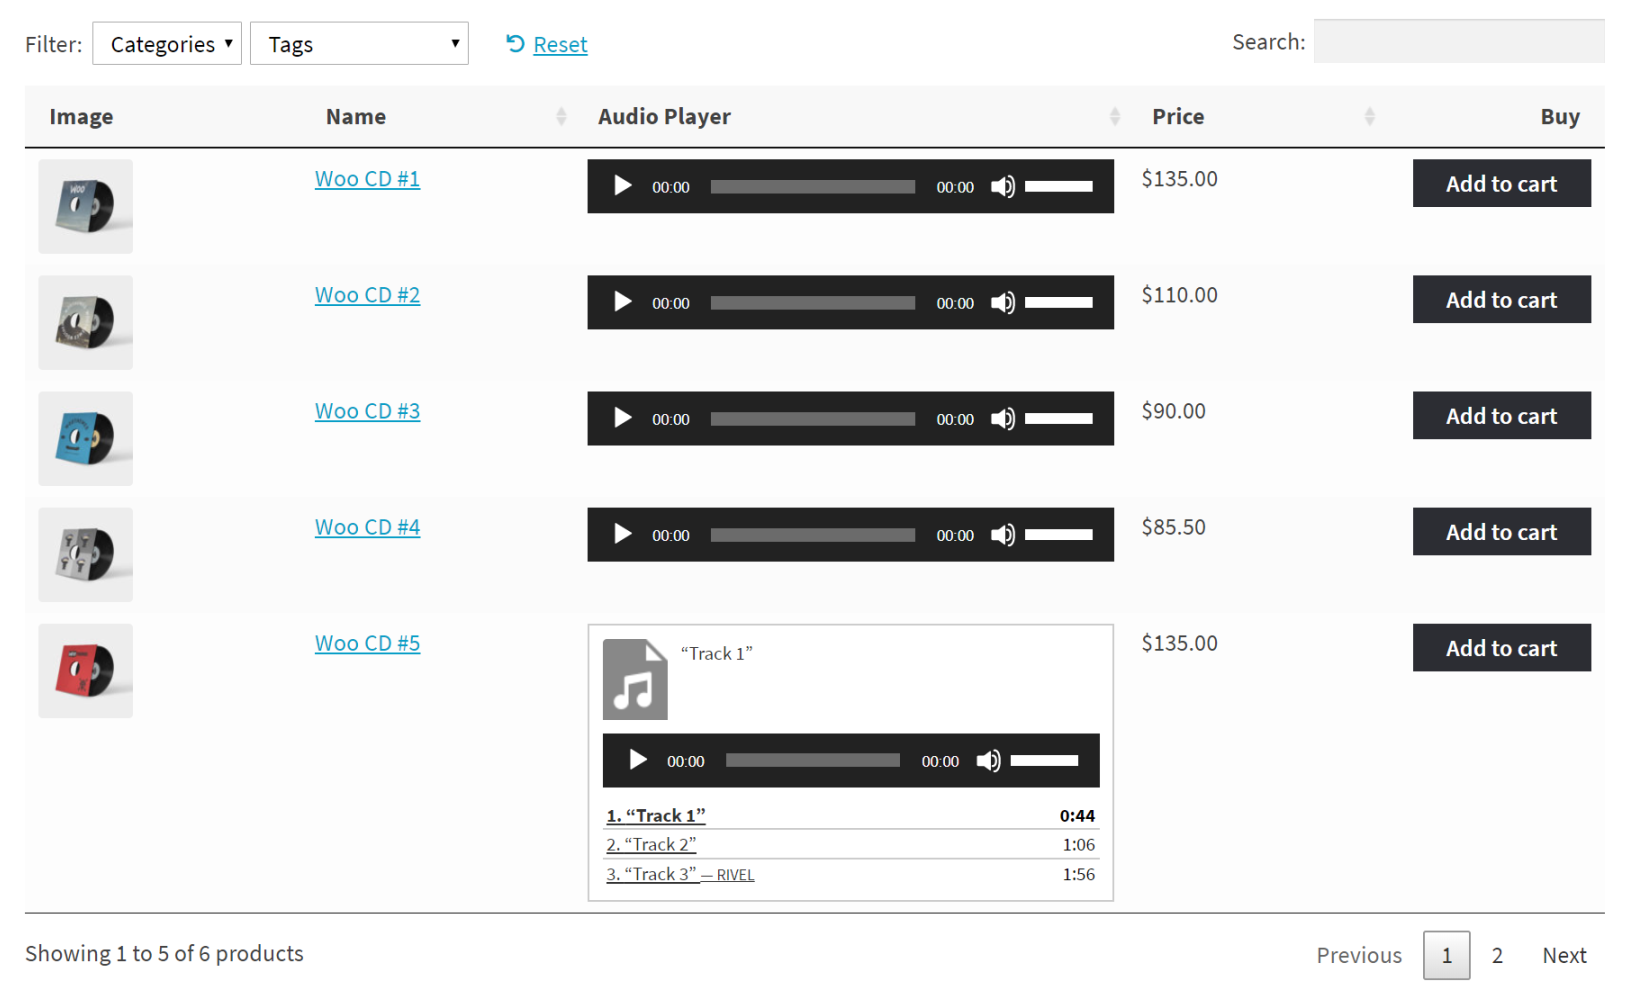Image resolution: width=1640 pixels, height=1008 pixels.
Task: Sort products using the Price column arrow
Action: coord(1370,116)
